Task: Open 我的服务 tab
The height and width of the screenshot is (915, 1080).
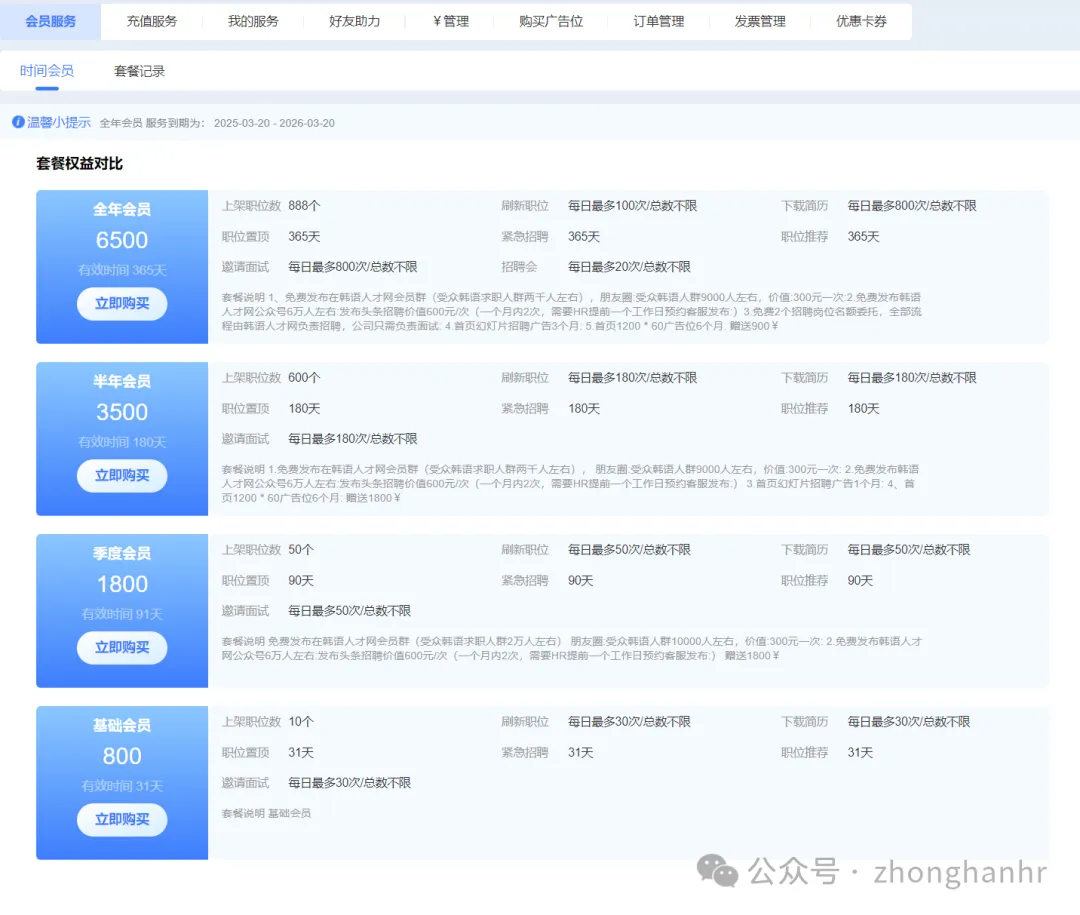Action: coord(253,21)
